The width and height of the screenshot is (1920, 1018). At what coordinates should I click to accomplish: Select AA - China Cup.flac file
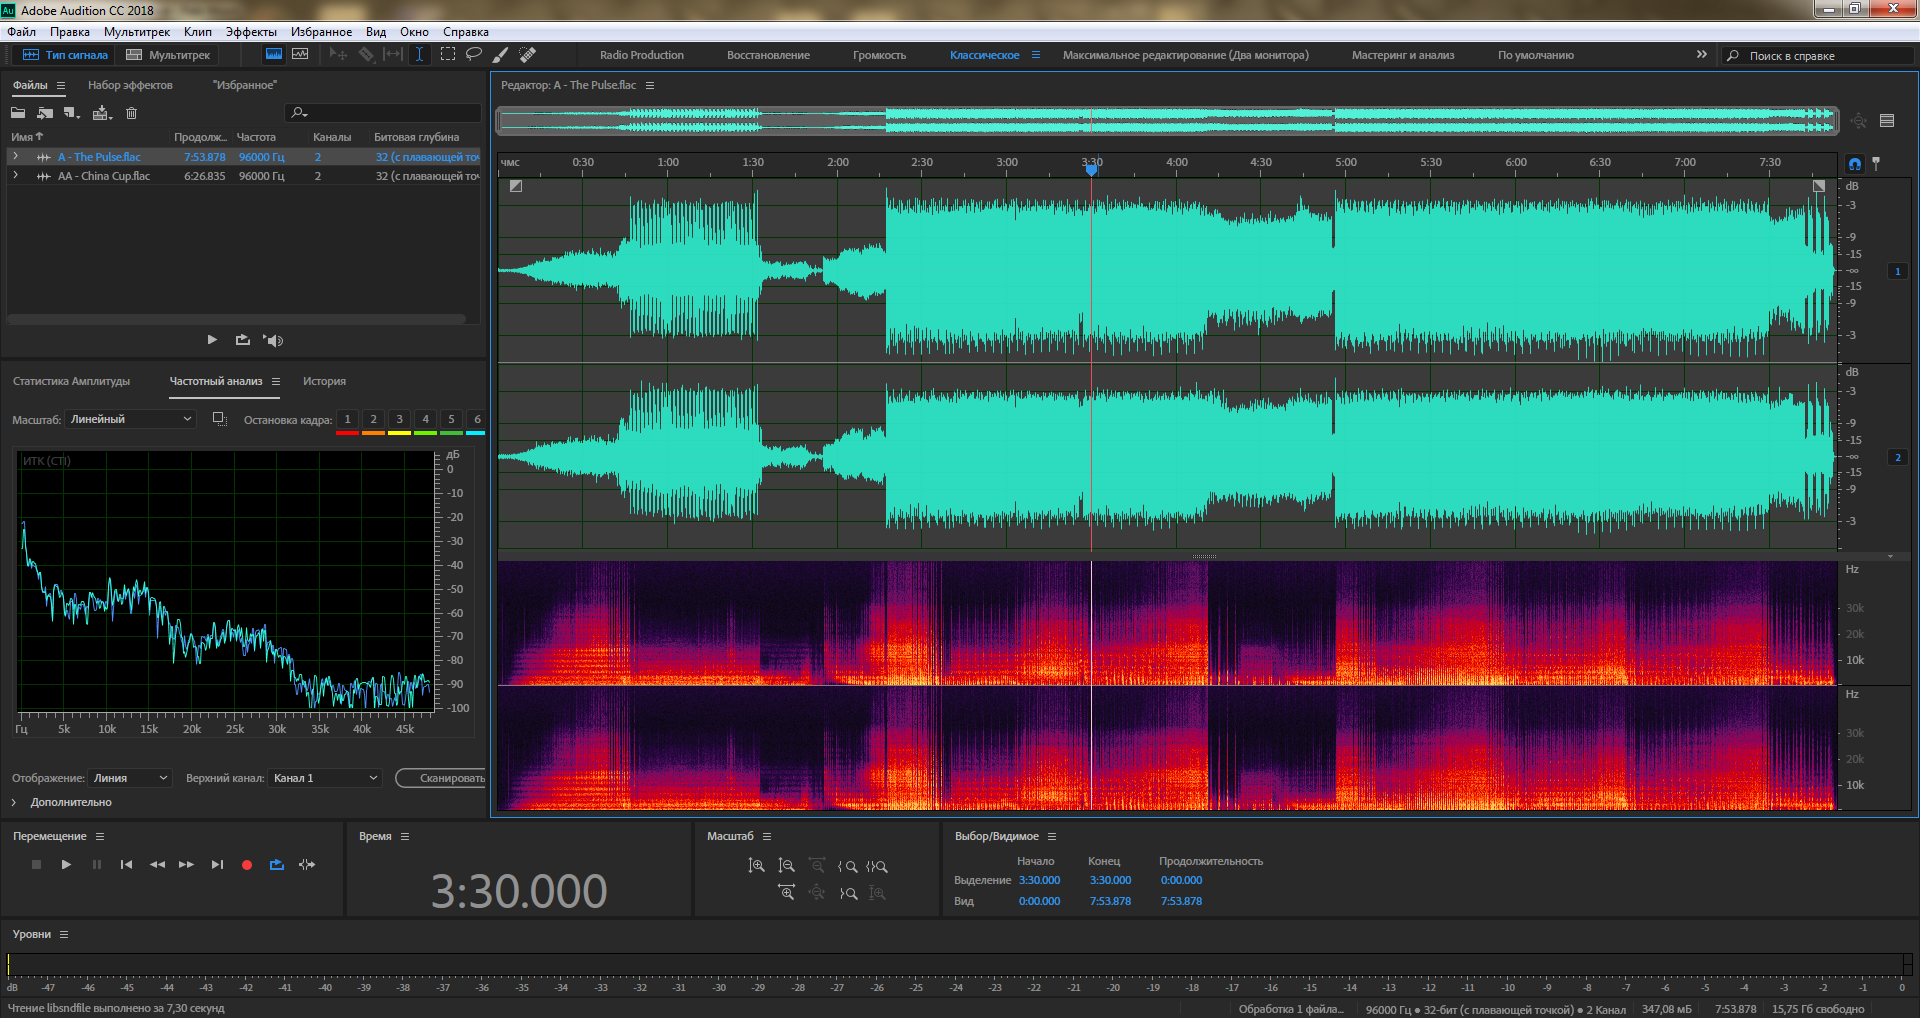tap(104, 176)
